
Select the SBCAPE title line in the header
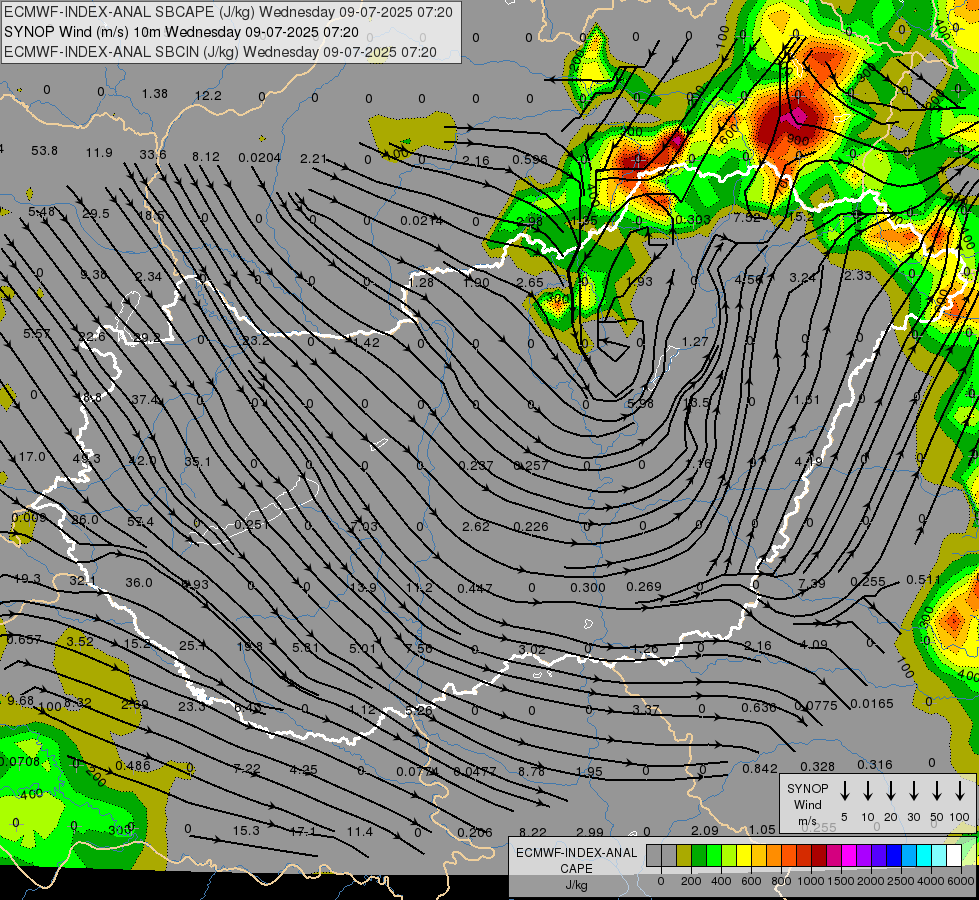pyautogui.click(x=228, y=12)
